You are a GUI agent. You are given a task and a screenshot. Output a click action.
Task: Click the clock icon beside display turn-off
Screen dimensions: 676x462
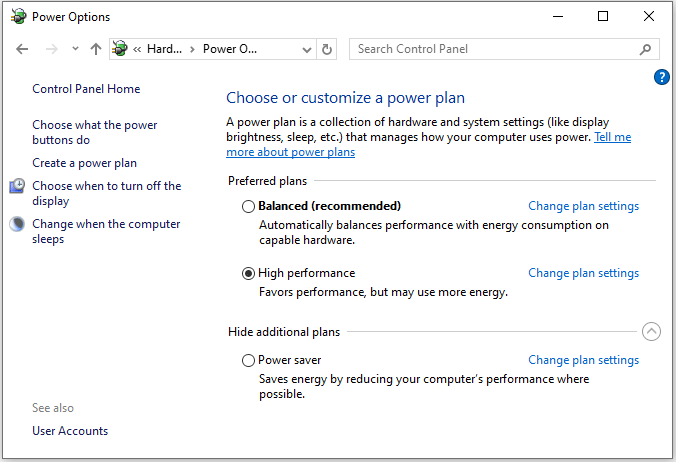point(18,187)
